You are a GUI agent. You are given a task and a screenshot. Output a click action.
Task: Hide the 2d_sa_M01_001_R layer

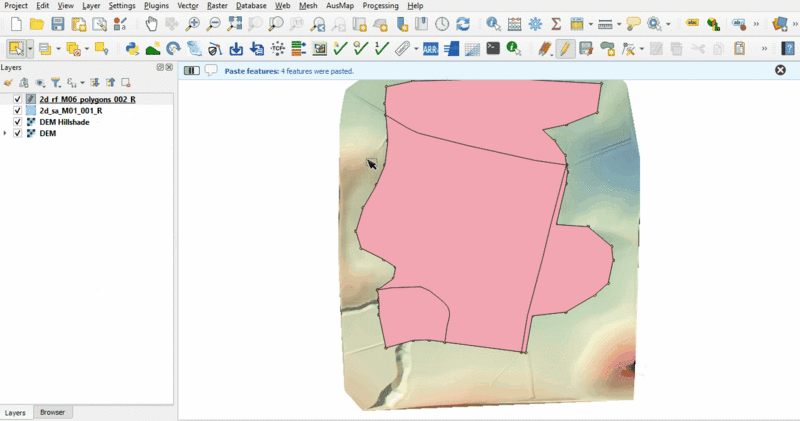[18, 111]
